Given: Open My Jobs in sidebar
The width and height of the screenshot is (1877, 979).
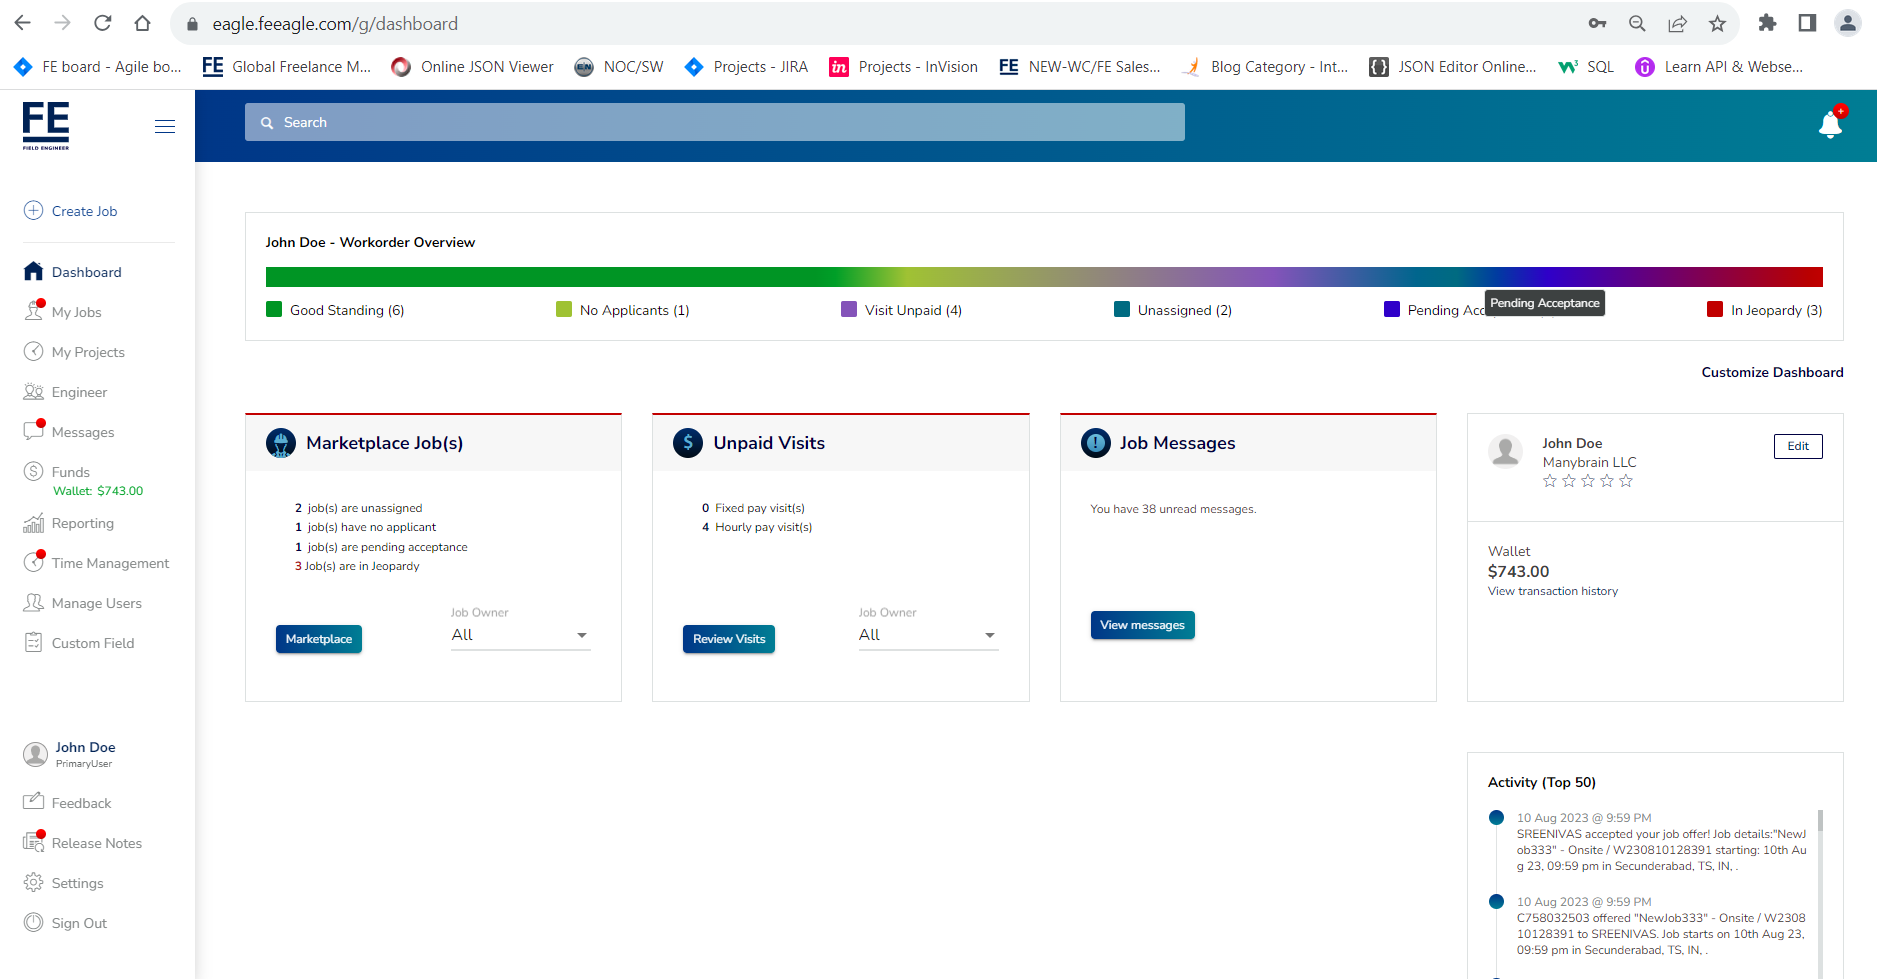Looking at the screenshot, I should coord(77,312).
